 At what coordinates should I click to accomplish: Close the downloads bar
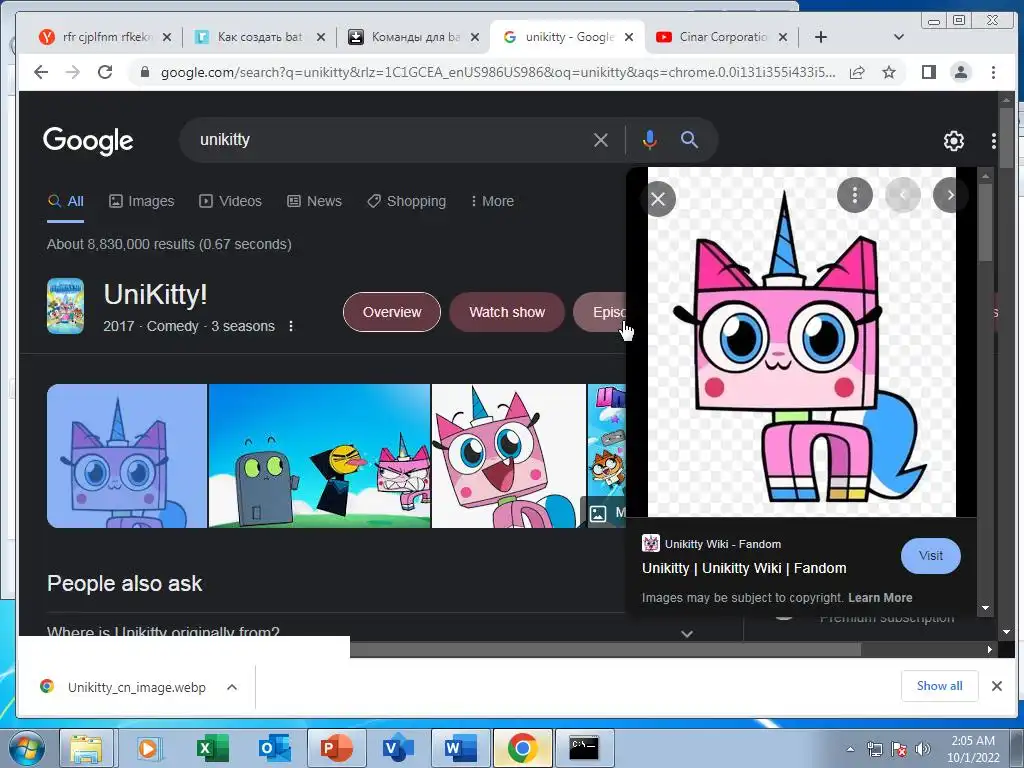coord(997,686)
